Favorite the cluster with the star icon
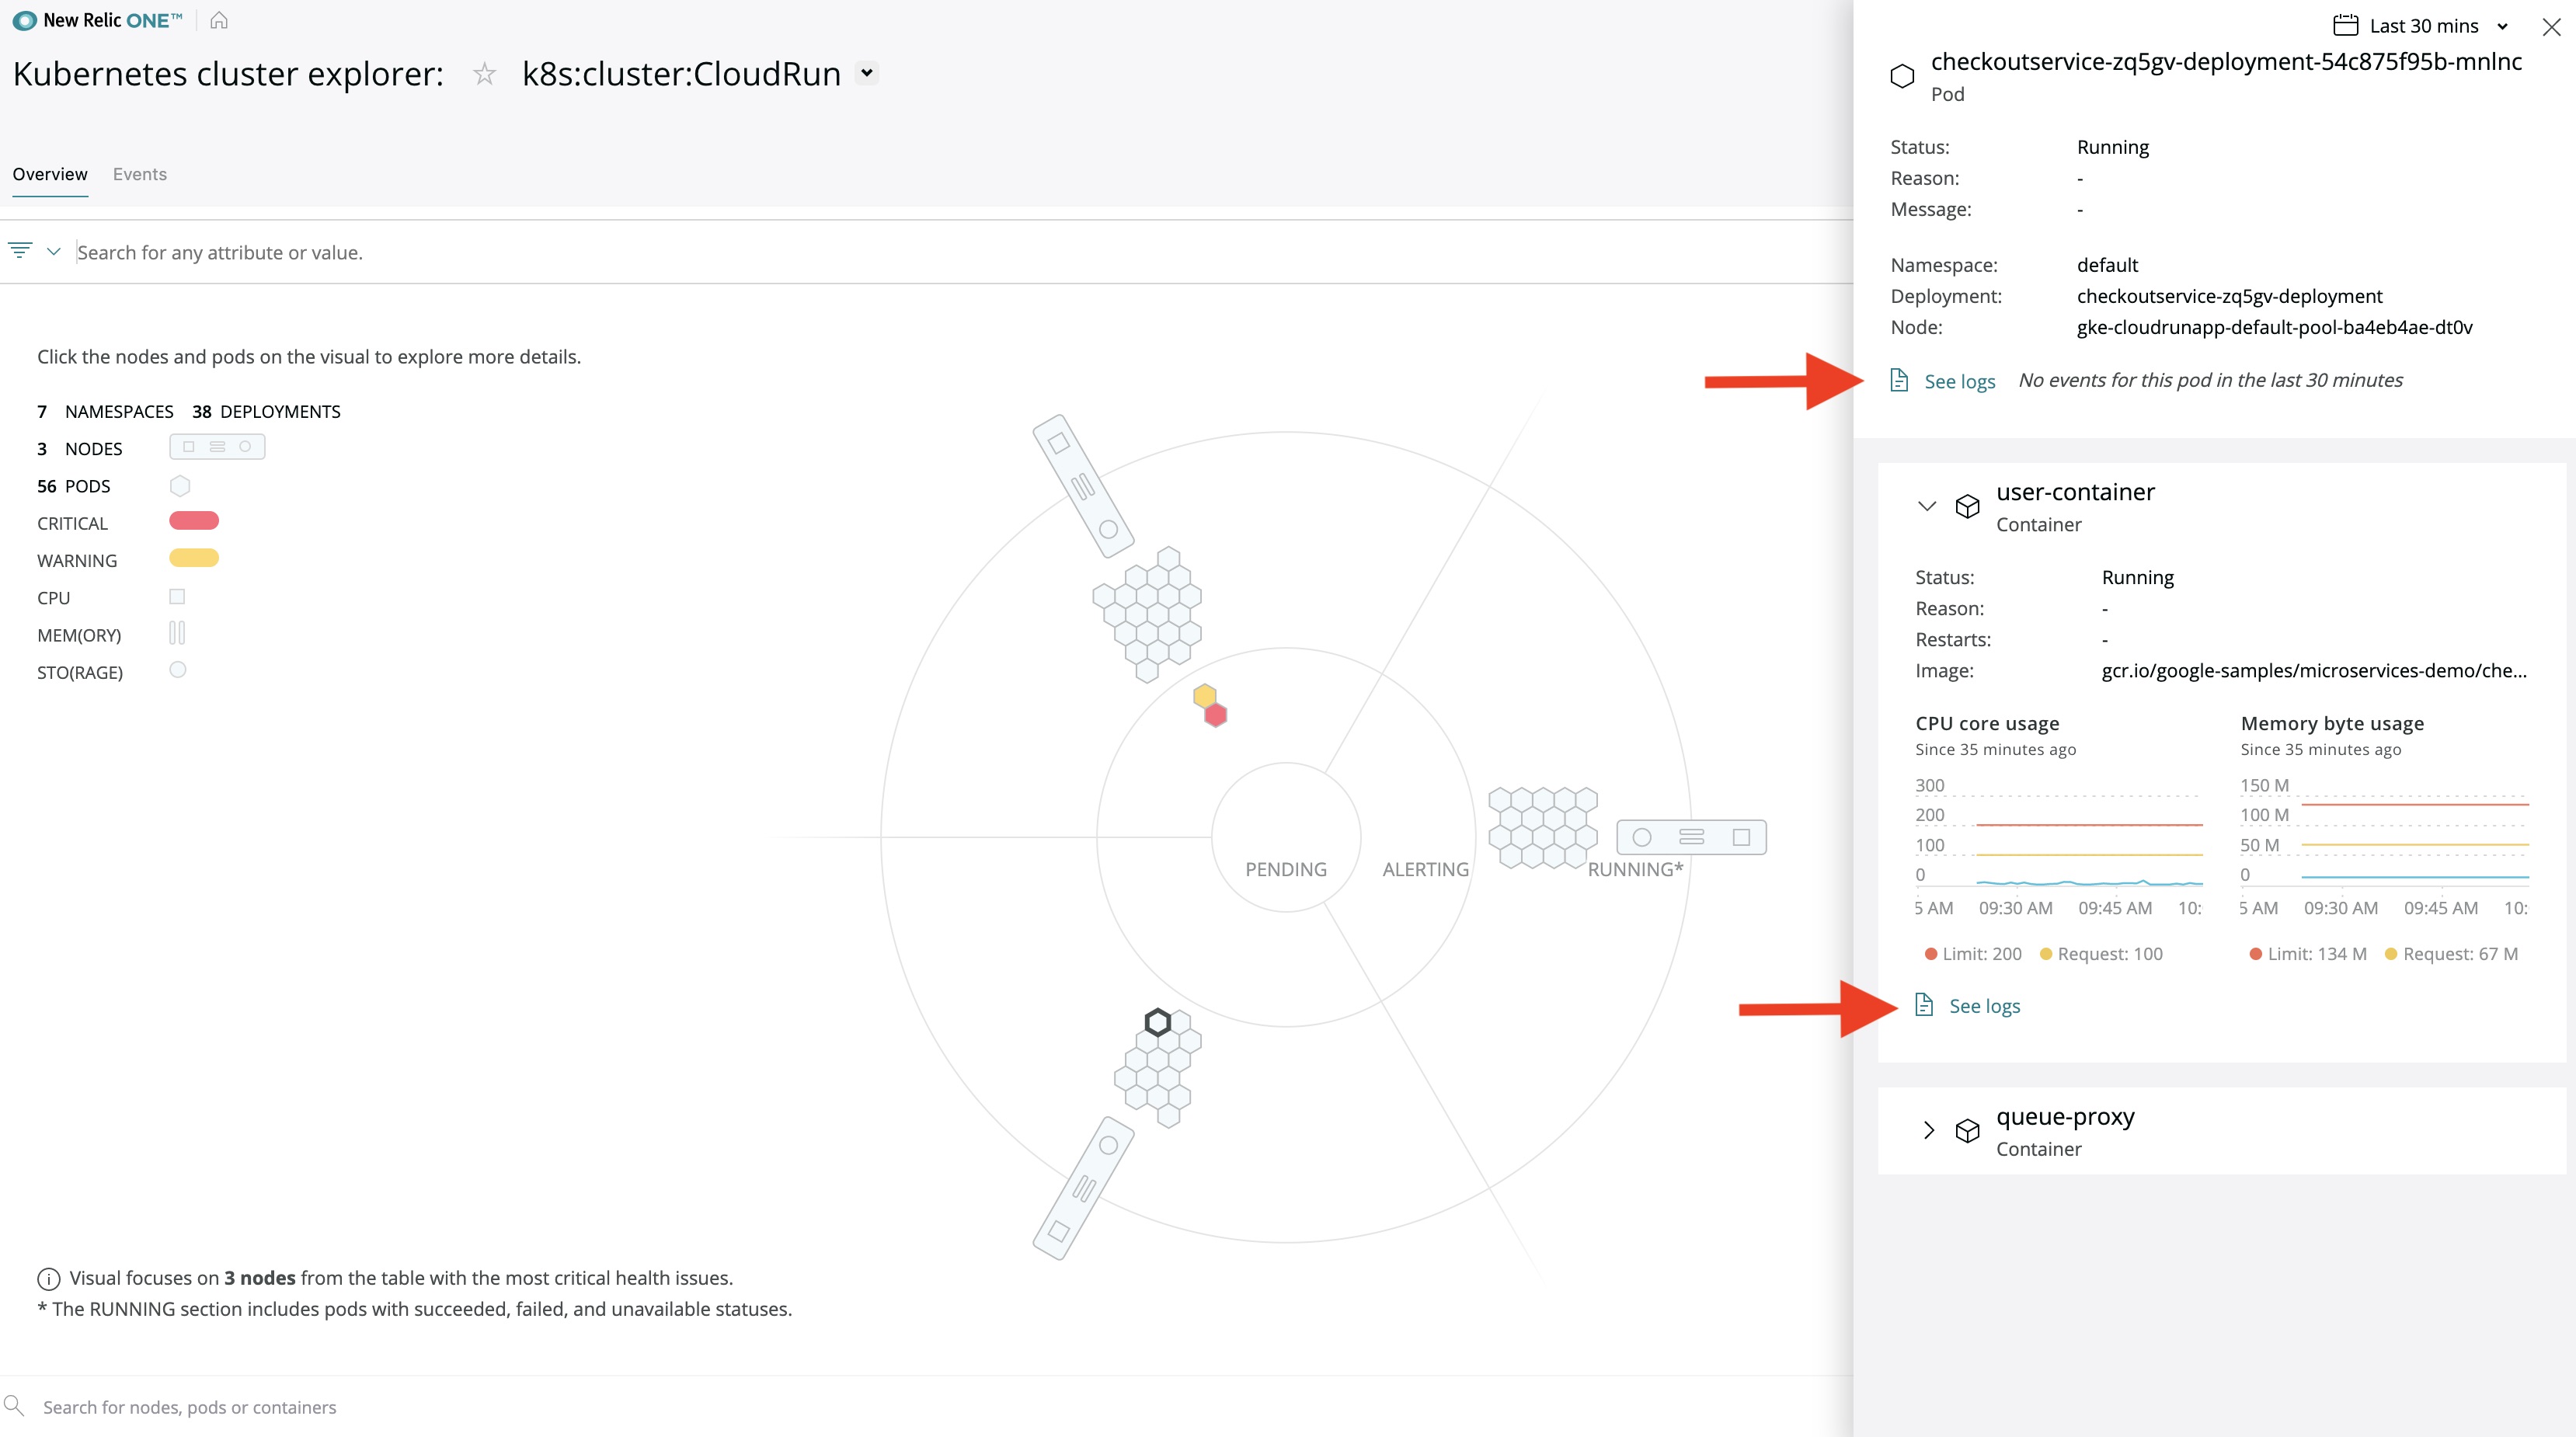Screen dimensions: 2576x1437 (484, 74)
